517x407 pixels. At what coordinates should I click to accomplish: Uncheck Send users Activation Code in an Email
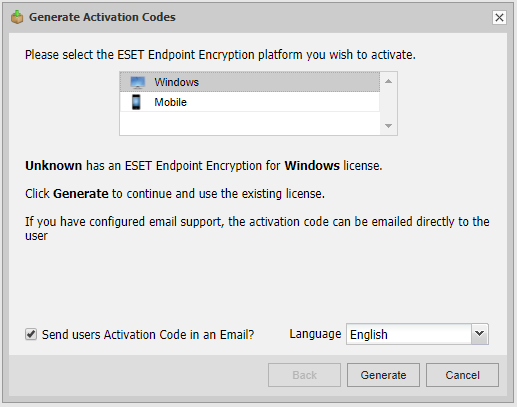click(x=31, y=334)
